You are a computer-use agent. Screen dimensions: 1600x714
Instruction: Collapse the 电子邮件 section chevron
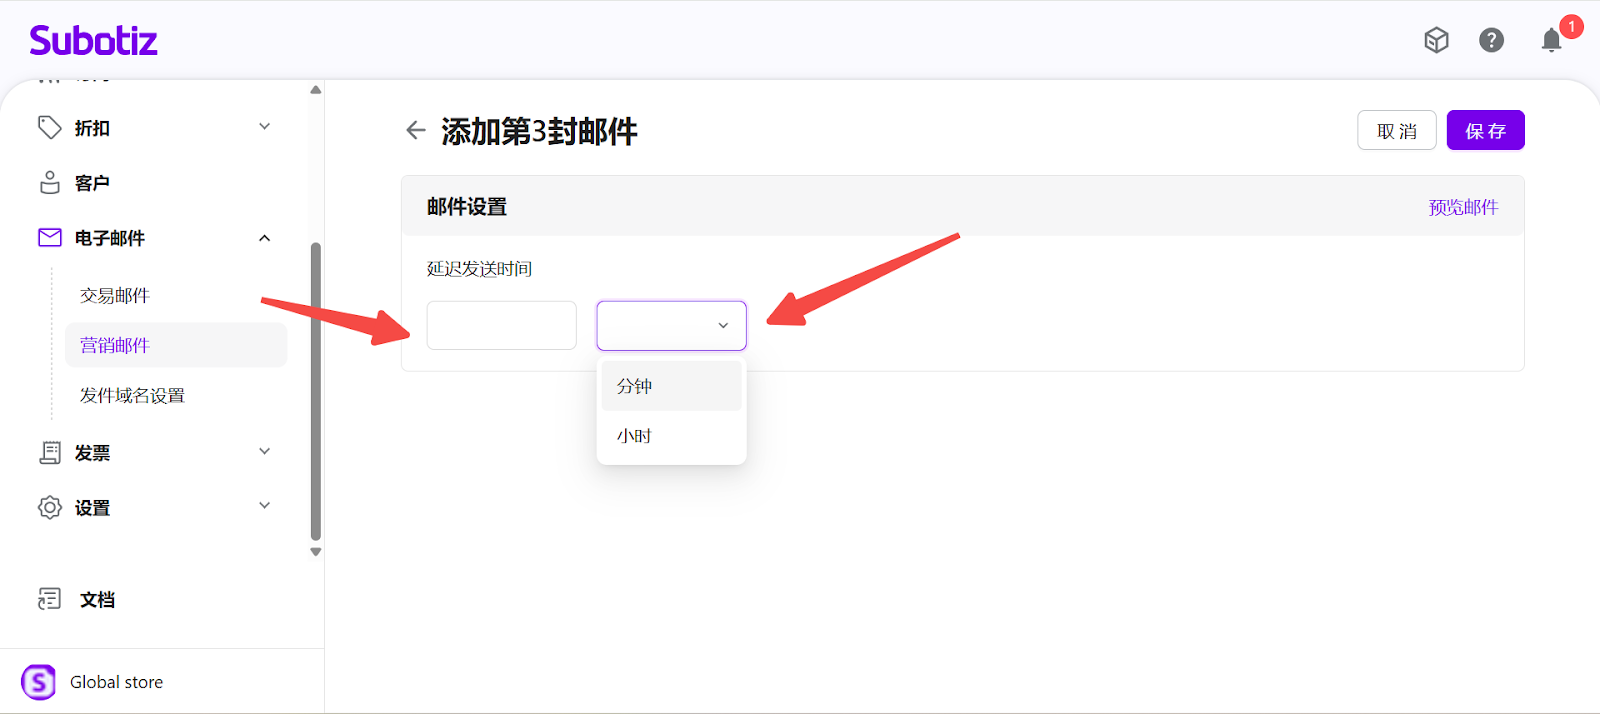point(265,238)
